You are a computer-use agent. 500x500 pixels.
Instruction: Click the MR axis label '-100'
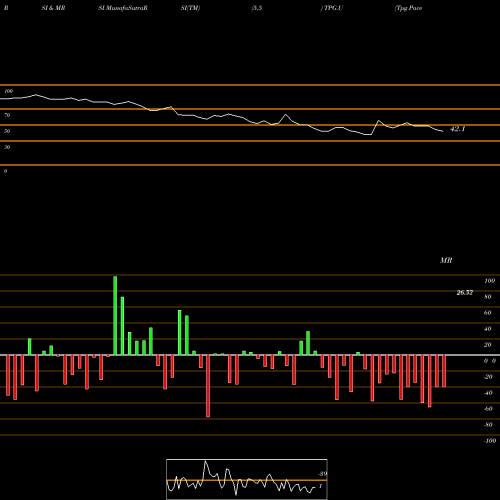[x=490, y=441]
